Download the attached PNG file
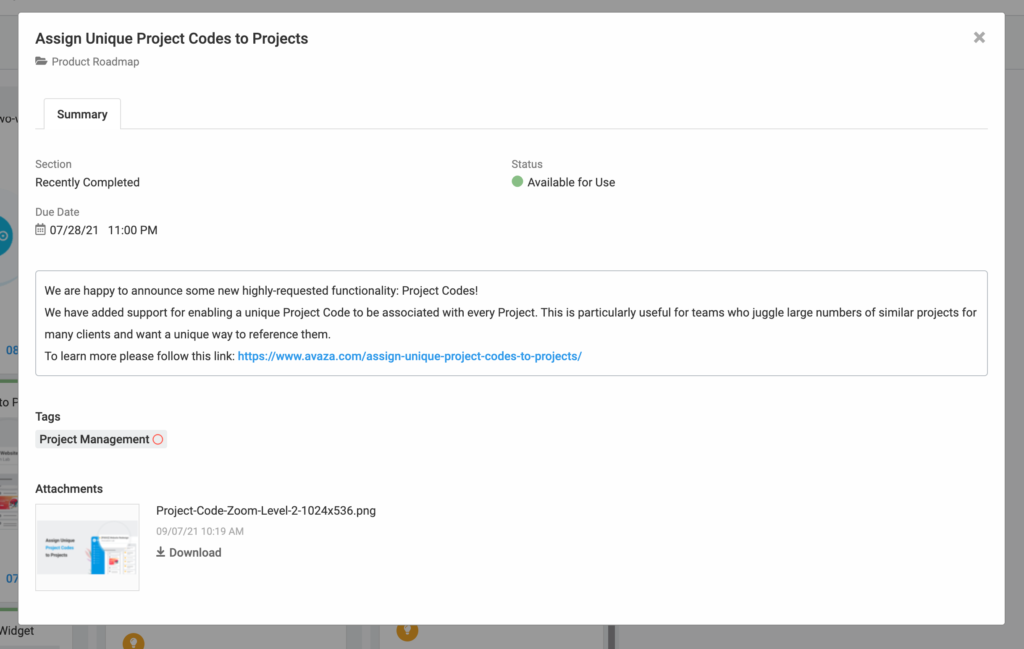1024x649 pixels. tap(195, 553)
